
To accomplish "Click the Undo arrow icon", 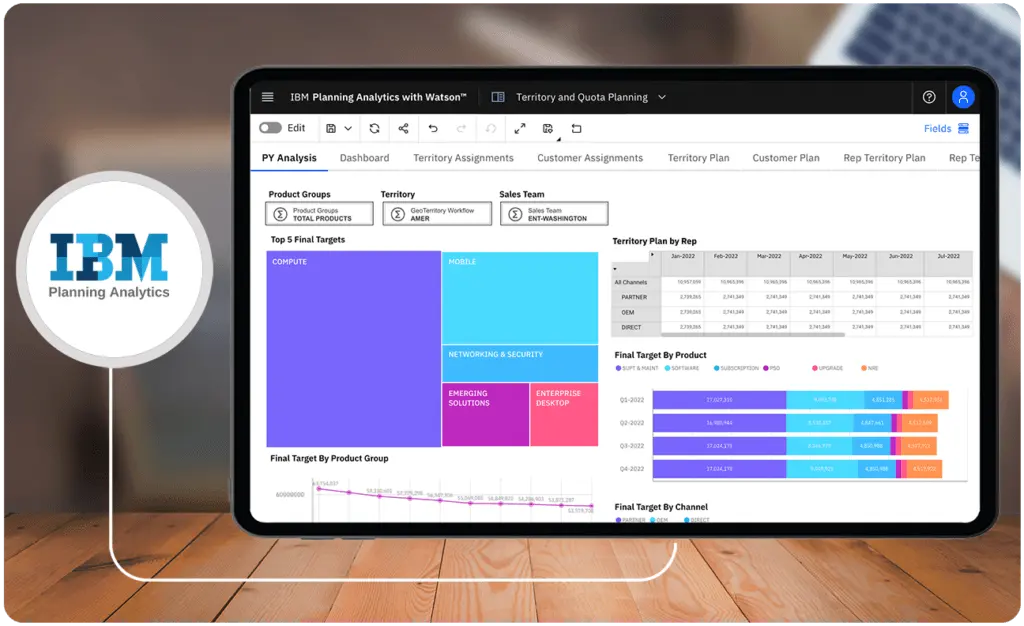I will 433,129.
